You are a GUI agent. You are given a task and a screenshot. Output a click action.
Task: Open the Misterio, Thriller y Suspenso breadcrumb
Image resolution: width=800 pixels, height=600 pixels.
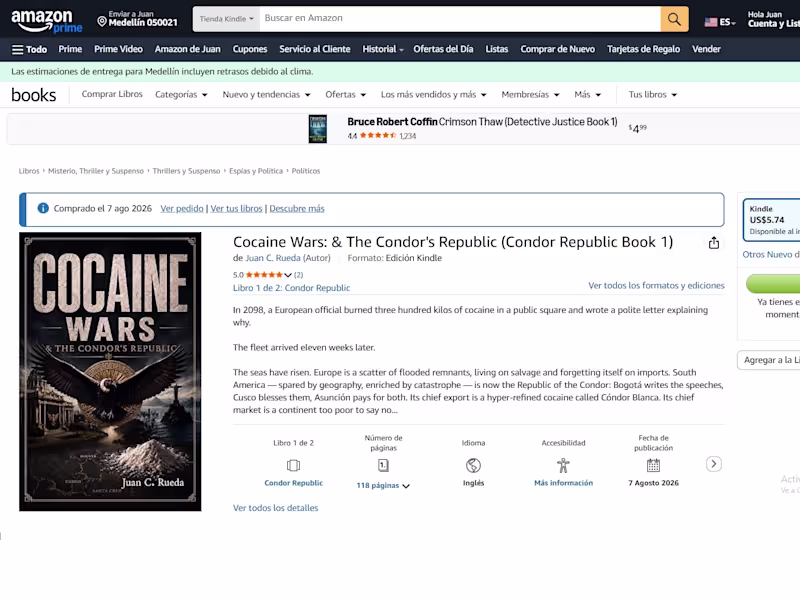(x=96, y=171)
